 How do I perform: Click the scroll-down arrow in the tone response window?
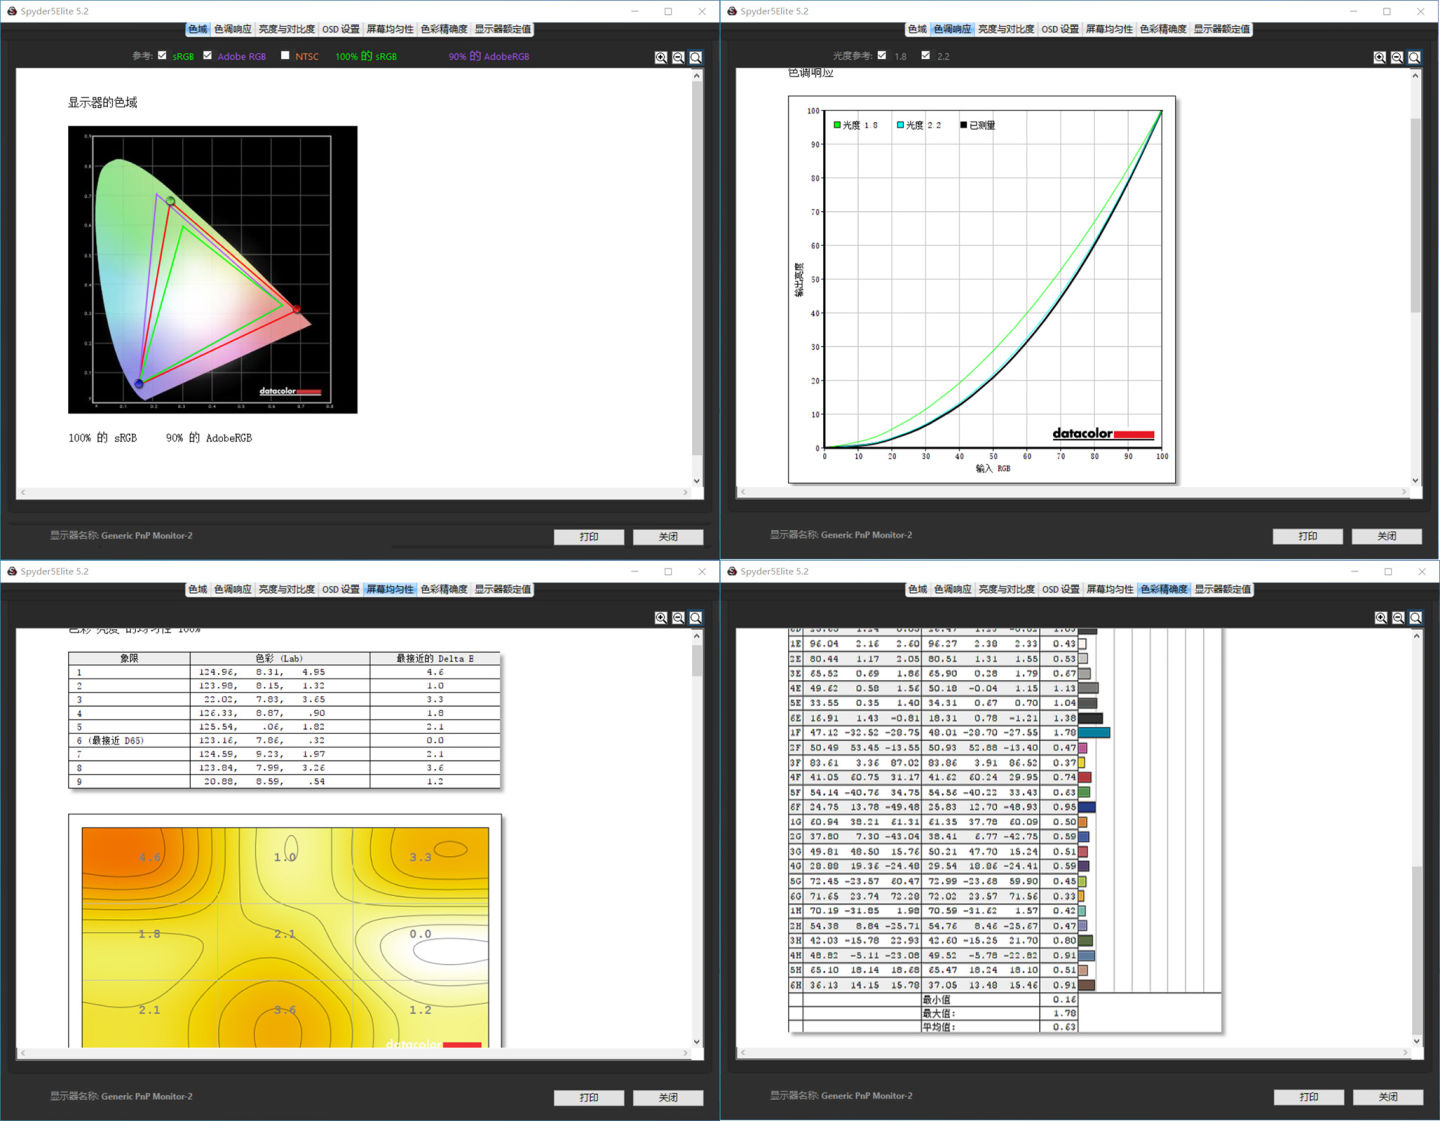coord(1416,481)
